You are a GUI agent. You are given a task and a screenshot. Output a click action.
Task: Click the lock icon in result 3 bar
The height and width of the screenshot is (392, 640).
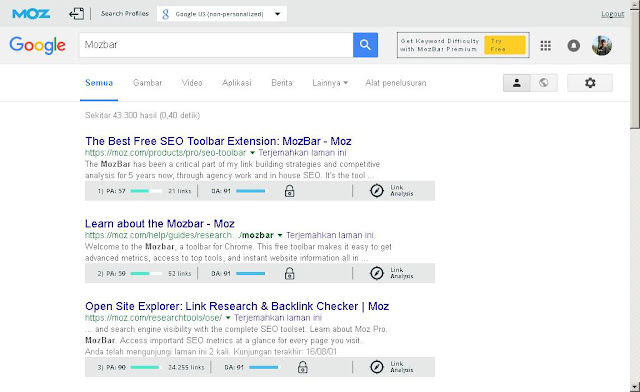[x=302, y=367]
